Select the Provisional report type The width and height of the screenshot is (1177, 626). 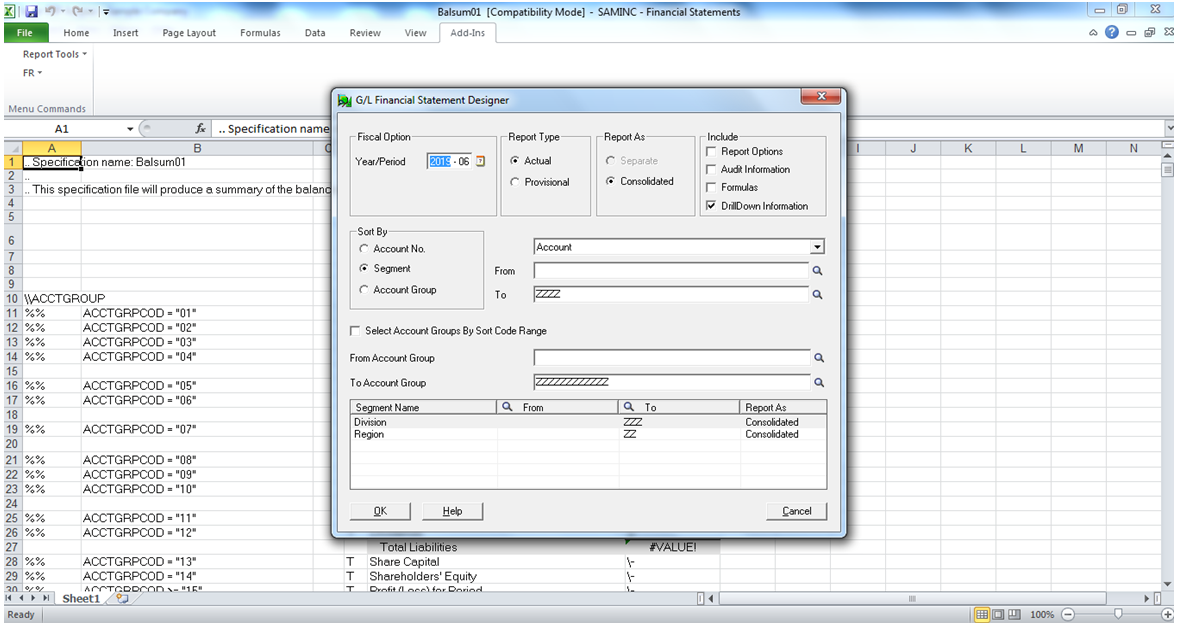pos(539,182)
